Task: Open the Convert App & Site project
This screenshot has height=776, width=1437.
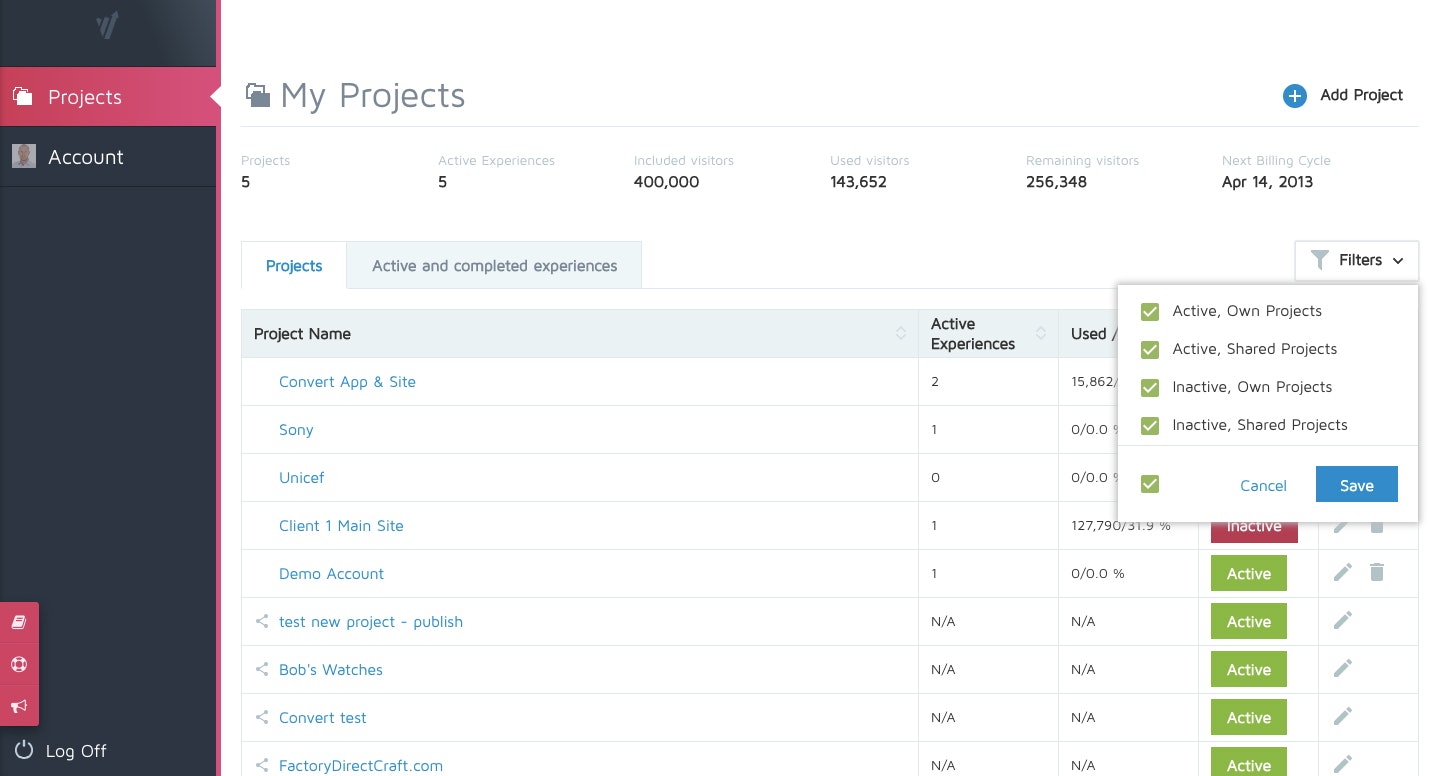Action: [x=347, y=382]
